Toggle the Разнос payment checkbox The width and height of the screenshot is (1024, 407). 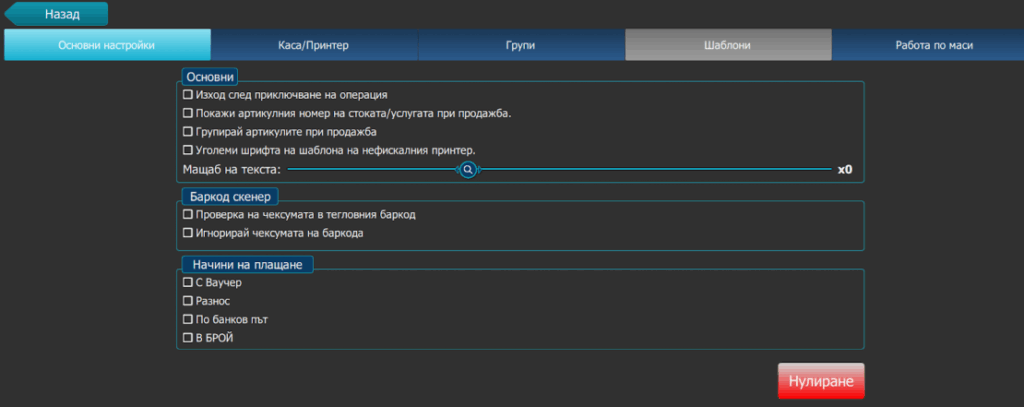(188, 300)
